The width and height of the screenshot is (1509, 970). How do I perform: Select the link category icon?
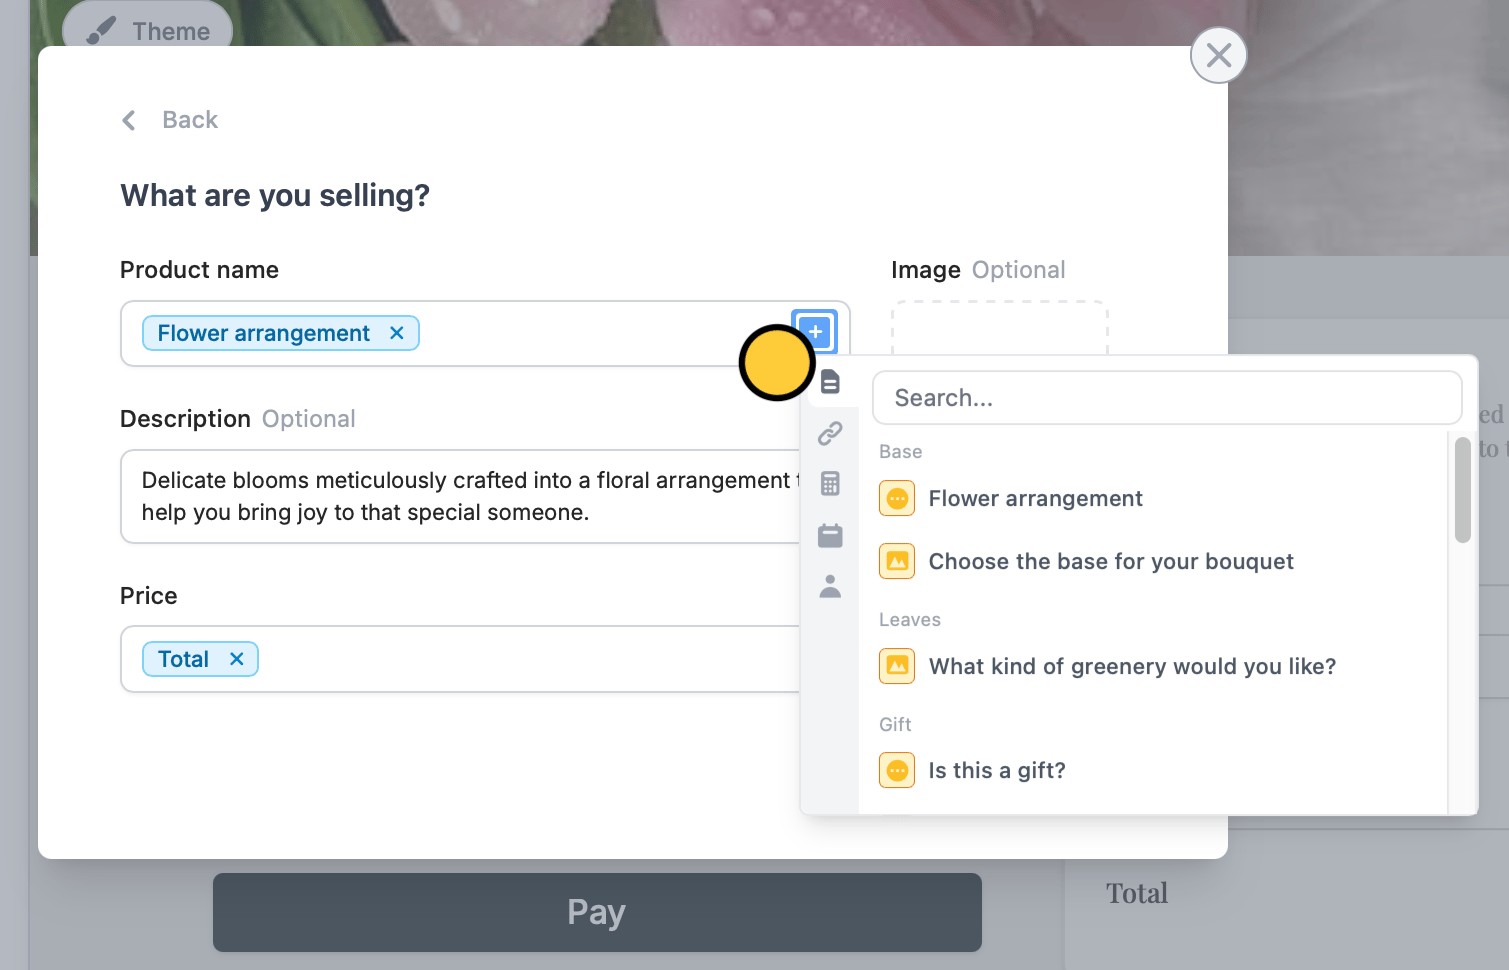(830, 433)
